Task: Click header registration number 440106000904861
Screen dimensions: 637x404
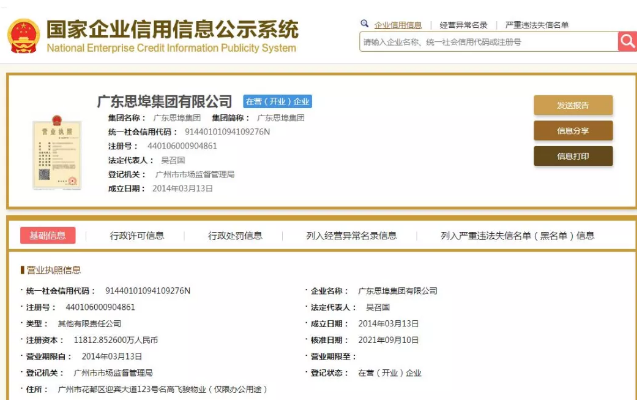Action: pos(182,146)
